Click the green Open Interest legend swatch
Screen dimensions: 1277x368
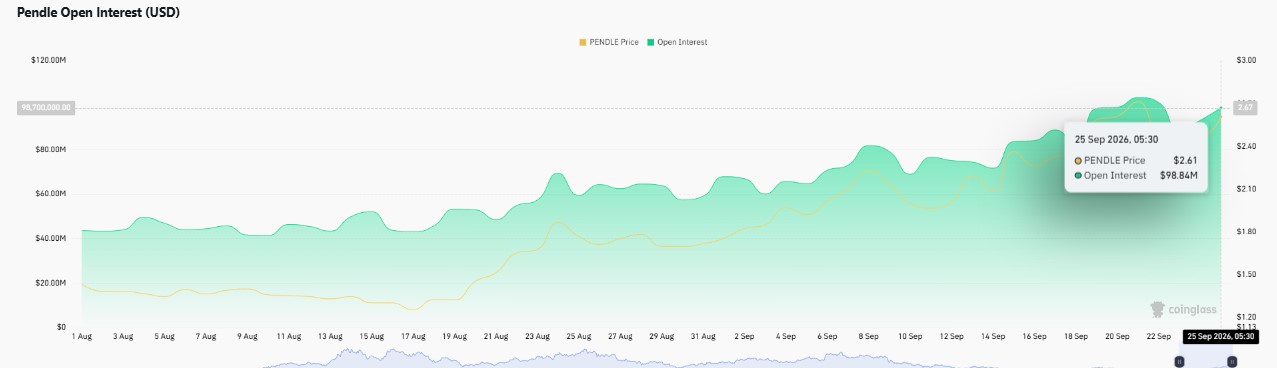click(651, 42)
